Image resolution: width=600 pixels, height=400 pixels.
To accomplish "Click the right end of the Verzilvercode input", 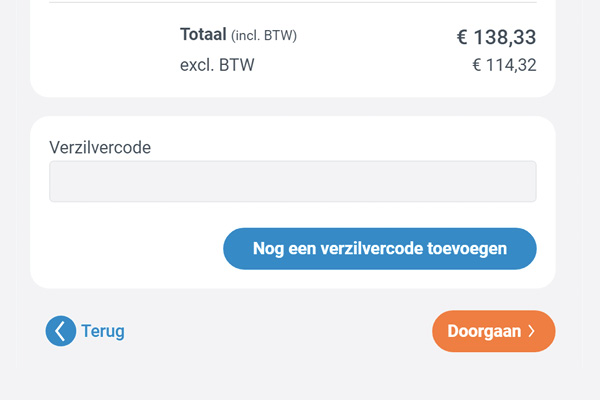I will pyautogui.click(x=524, y=181).
